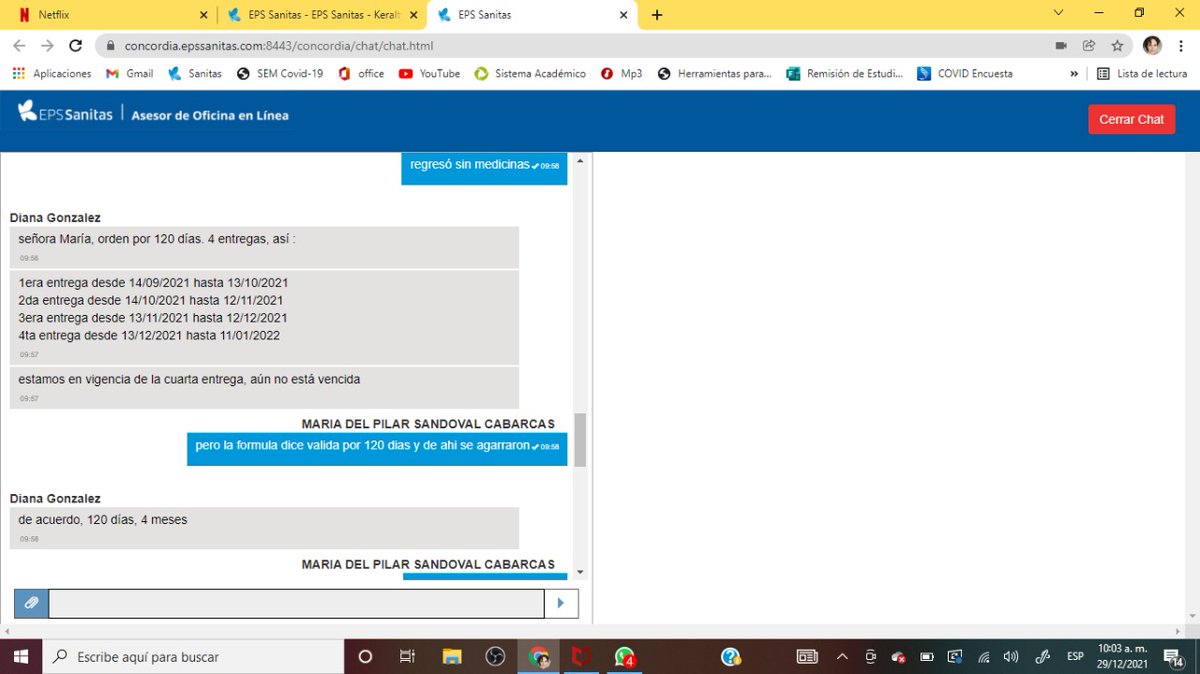This screenshot has height=674, width=1200.
Task: Click the '4ta entrega desde 13/12/2021' line
Action: (149, 335)
